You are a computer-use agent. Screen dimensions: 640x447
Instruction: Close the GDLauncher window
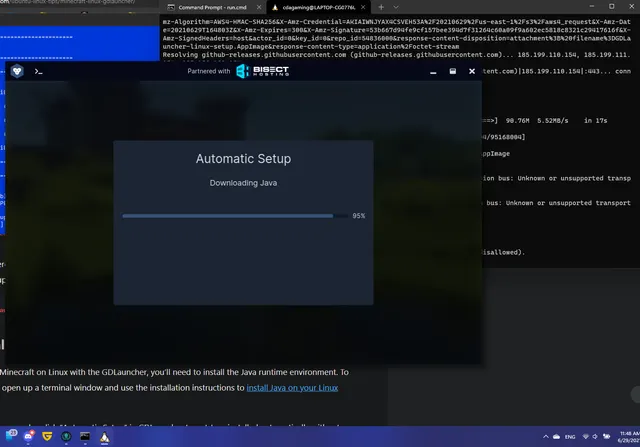472,71
